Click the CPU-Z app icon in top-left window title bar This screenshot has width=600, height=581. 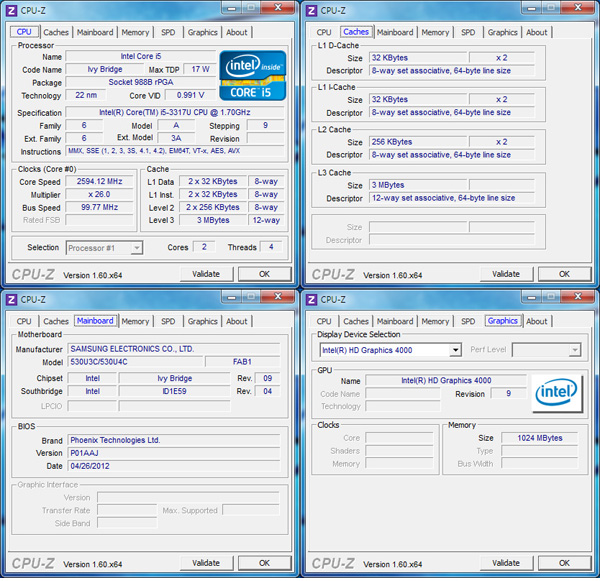click(x=11, y=10)
